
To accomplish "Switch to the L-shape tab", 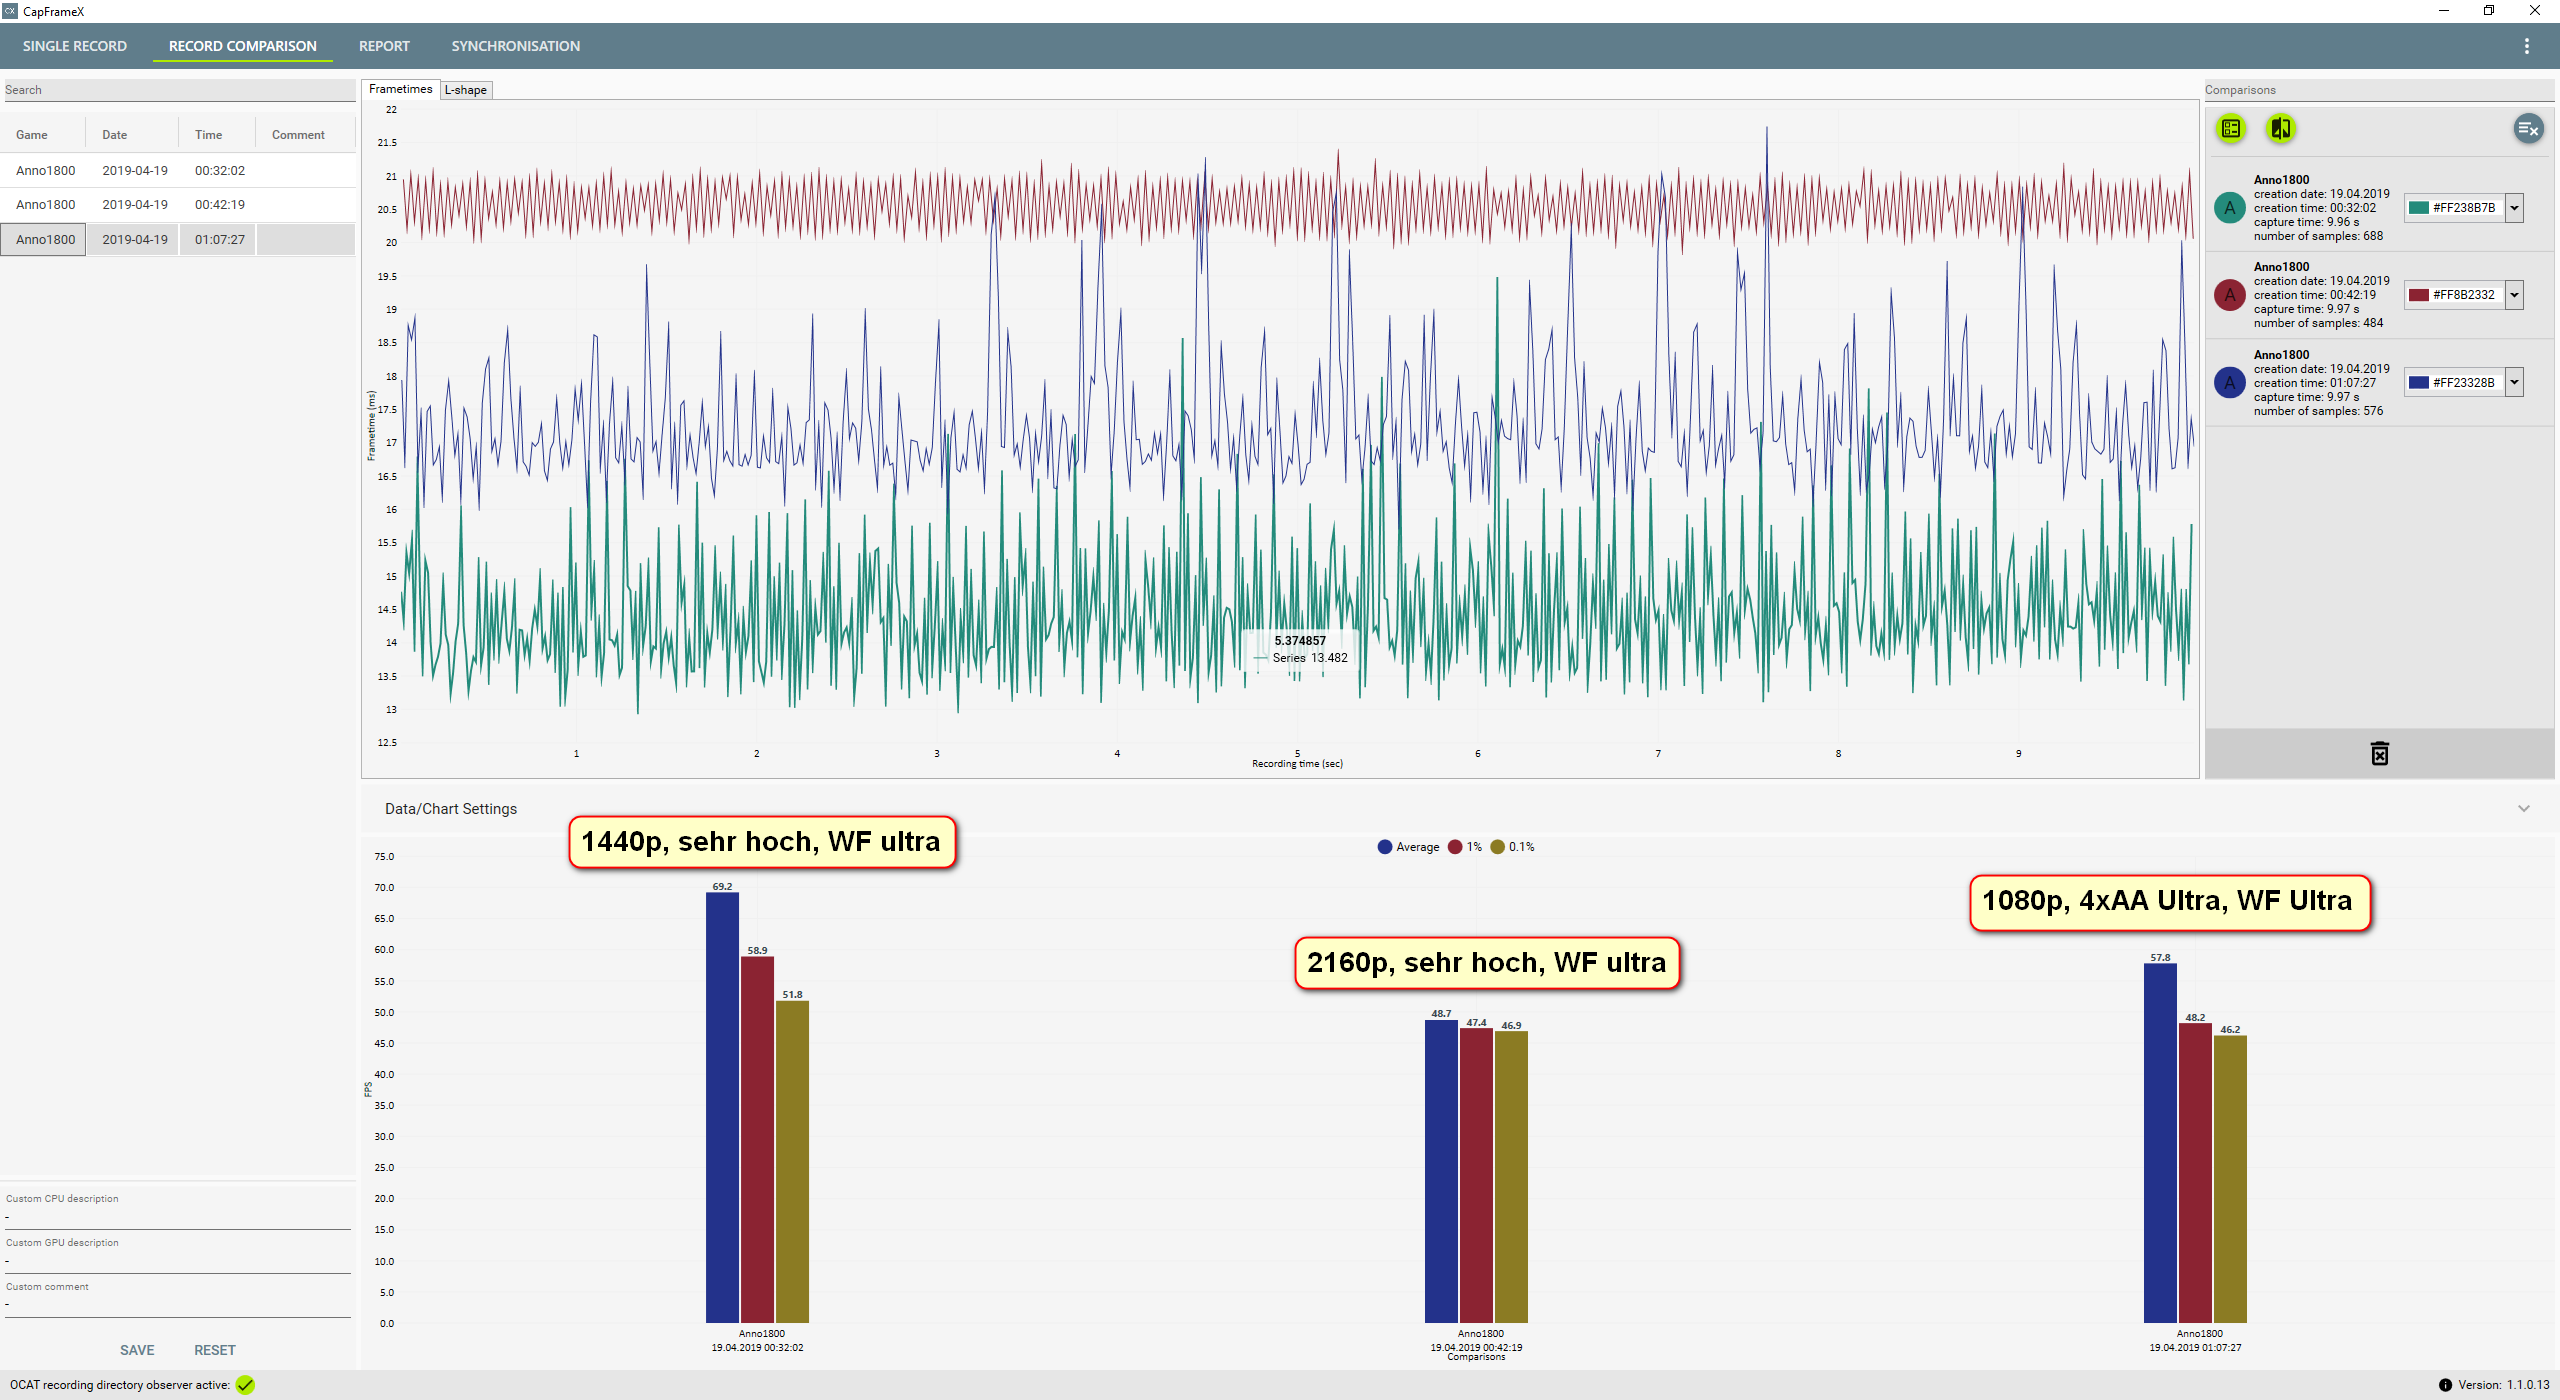I will [466, 90].
